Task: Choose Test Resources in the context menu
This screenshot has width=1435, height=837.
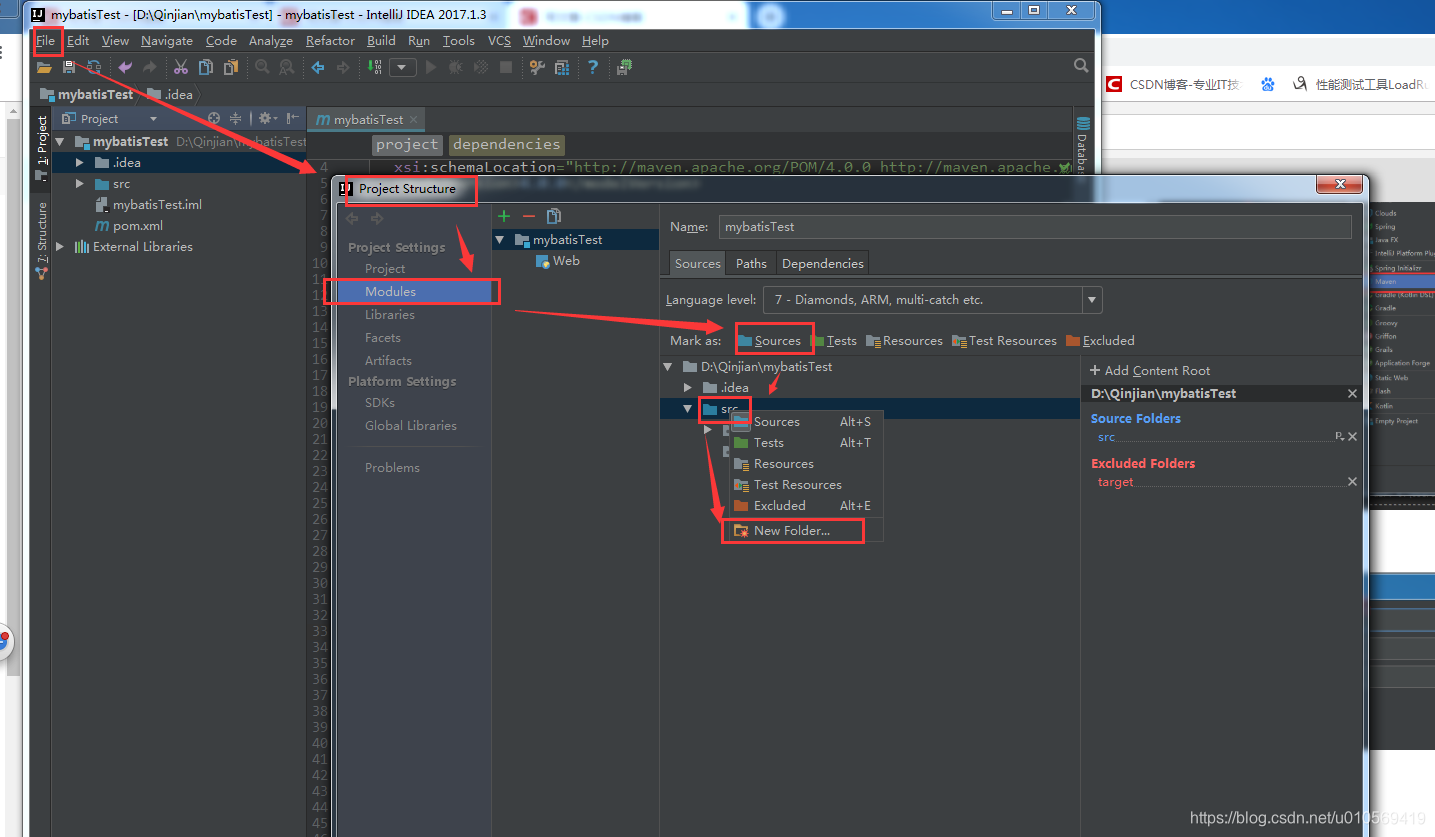Action: point(806,484)
